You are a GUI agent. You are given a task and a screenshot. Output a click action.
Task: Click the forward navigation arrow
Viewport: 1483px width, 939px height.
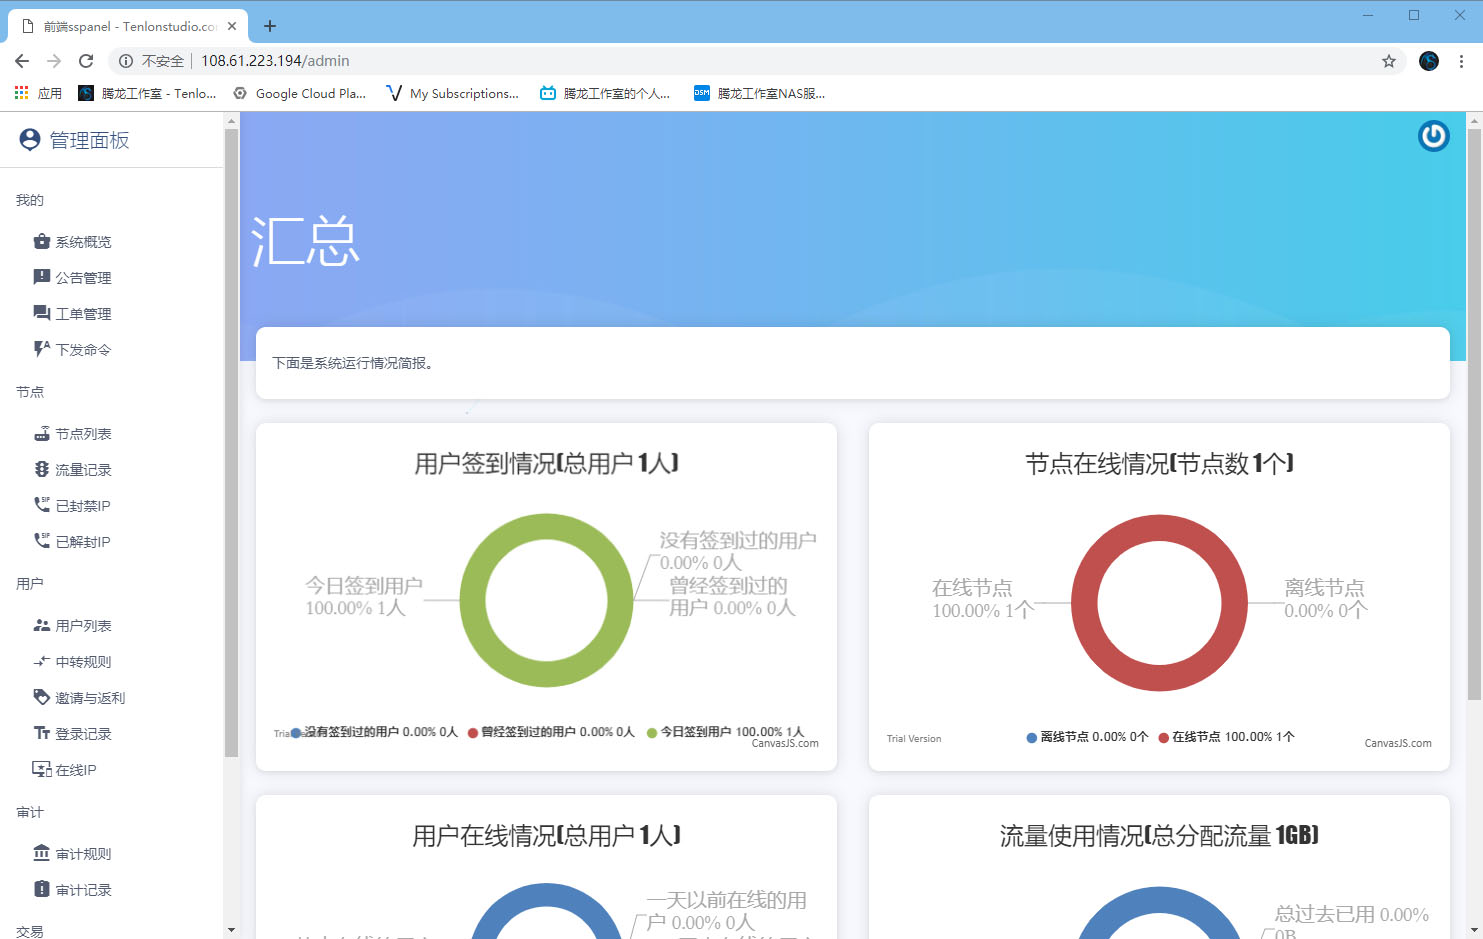click(54, 61)
